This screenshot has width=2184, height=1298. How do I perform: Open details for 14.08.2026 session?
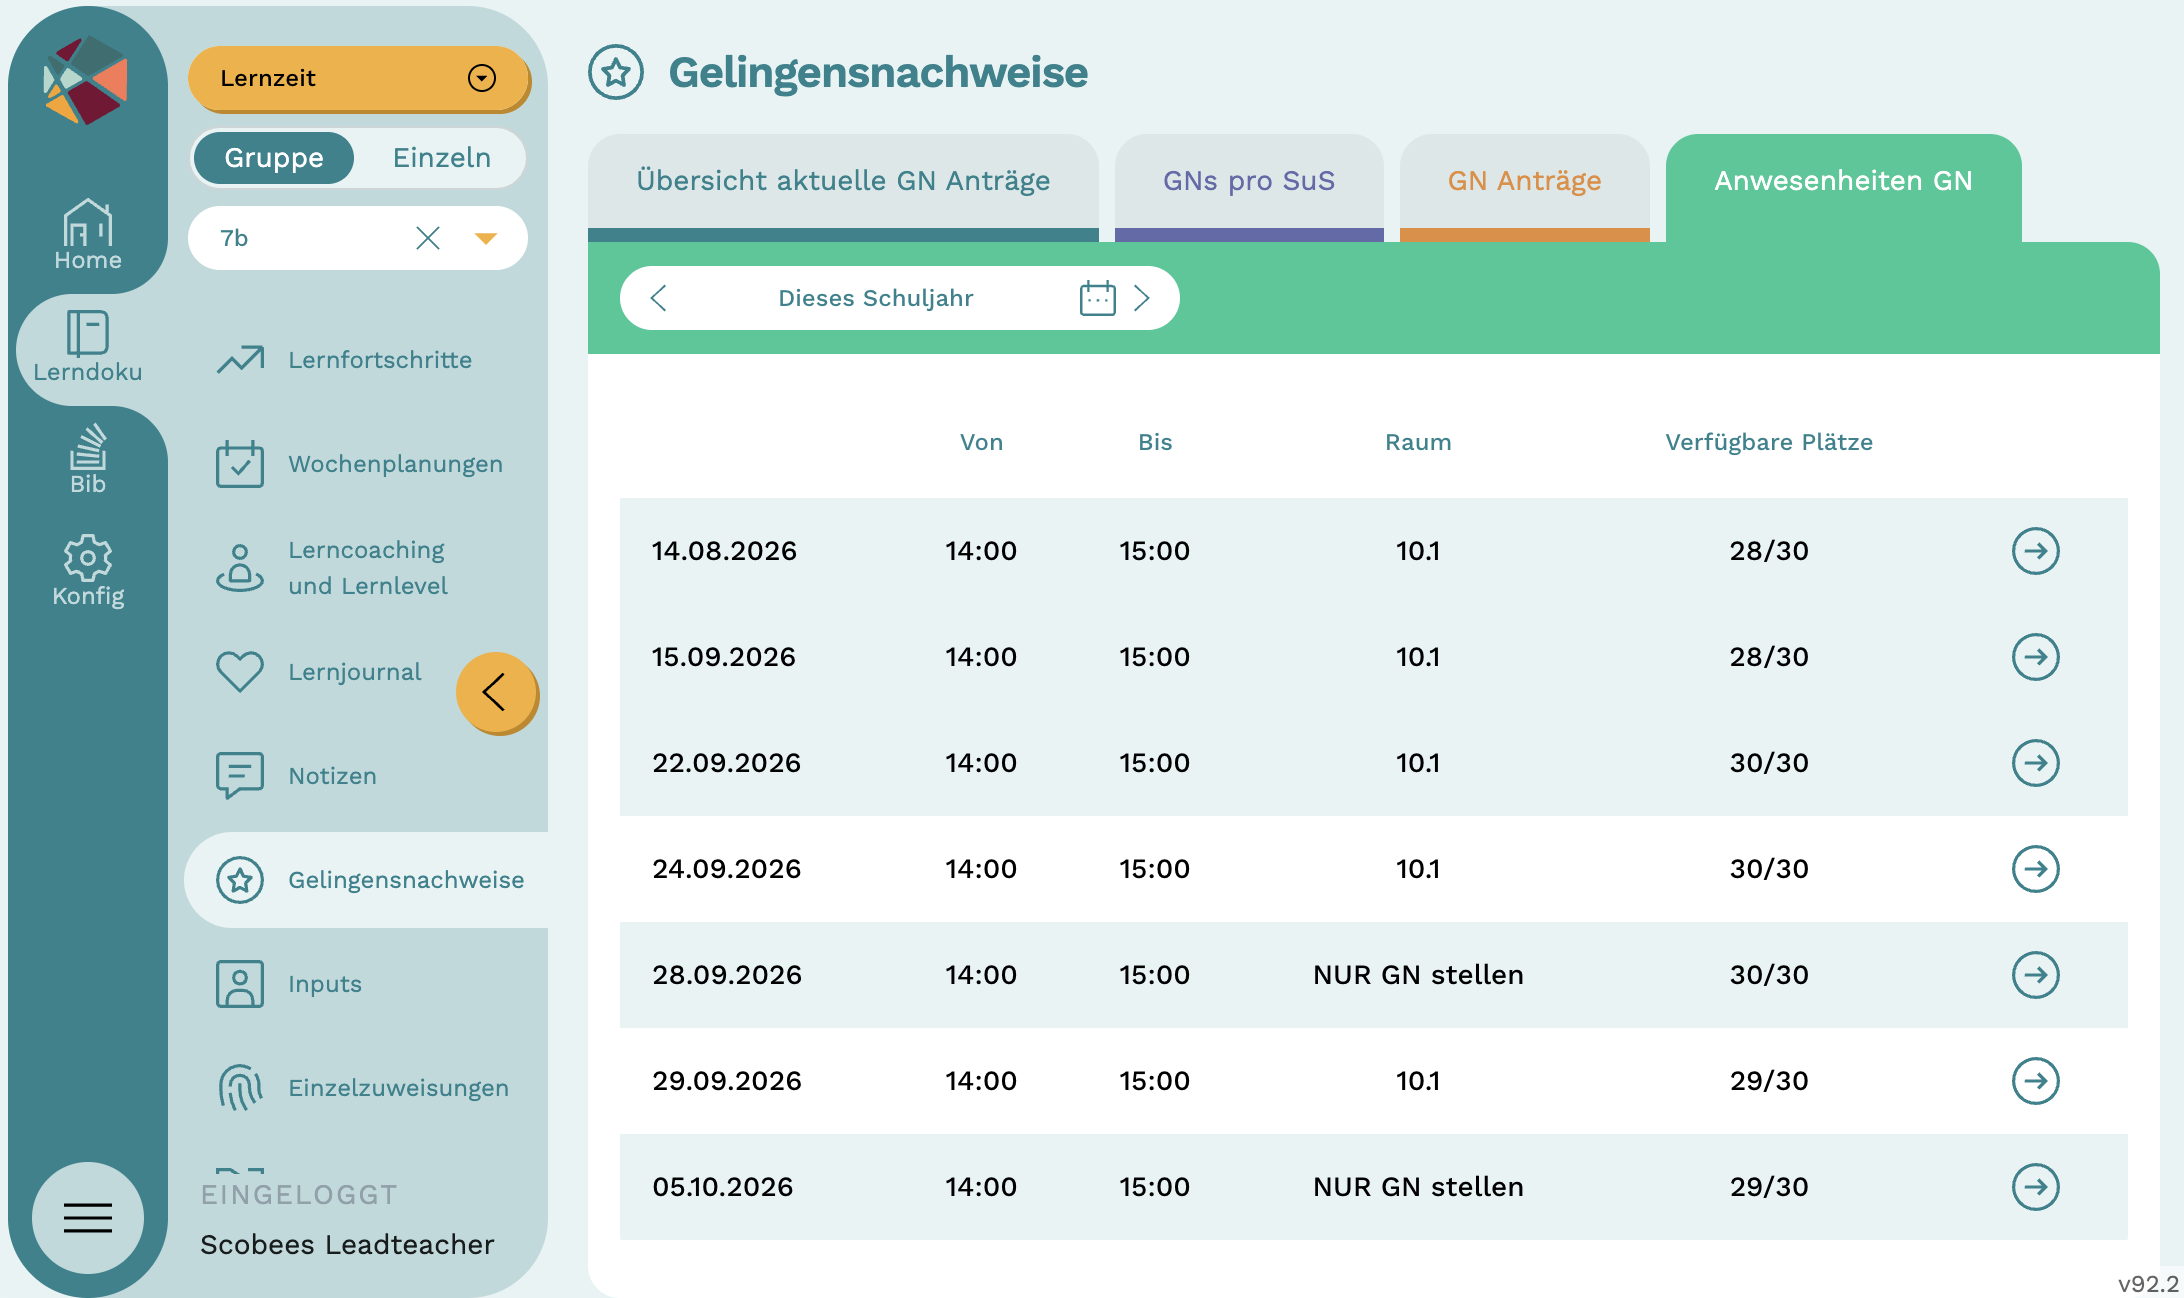tap(2035, 551)
